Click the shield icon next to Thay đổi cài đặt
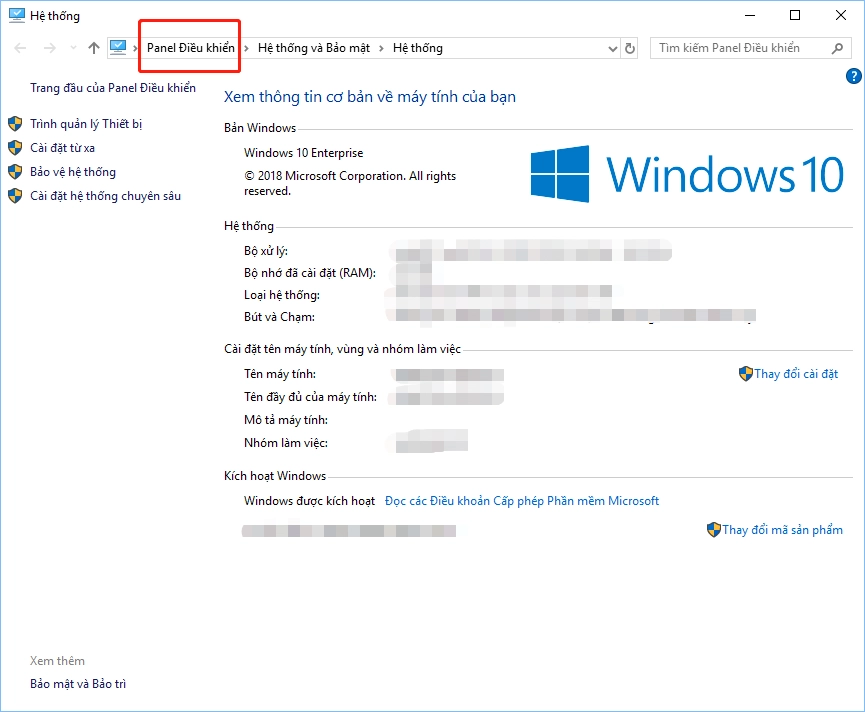This screenshot has width=865, height=712. click(746, 373)
